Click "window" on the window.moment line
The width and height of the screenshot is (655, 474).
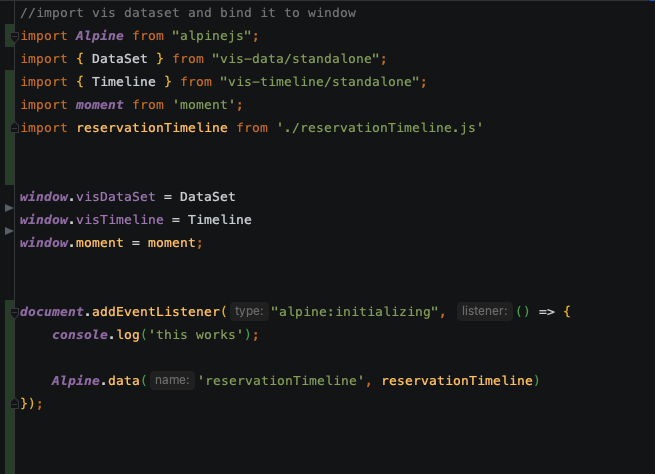44,243
